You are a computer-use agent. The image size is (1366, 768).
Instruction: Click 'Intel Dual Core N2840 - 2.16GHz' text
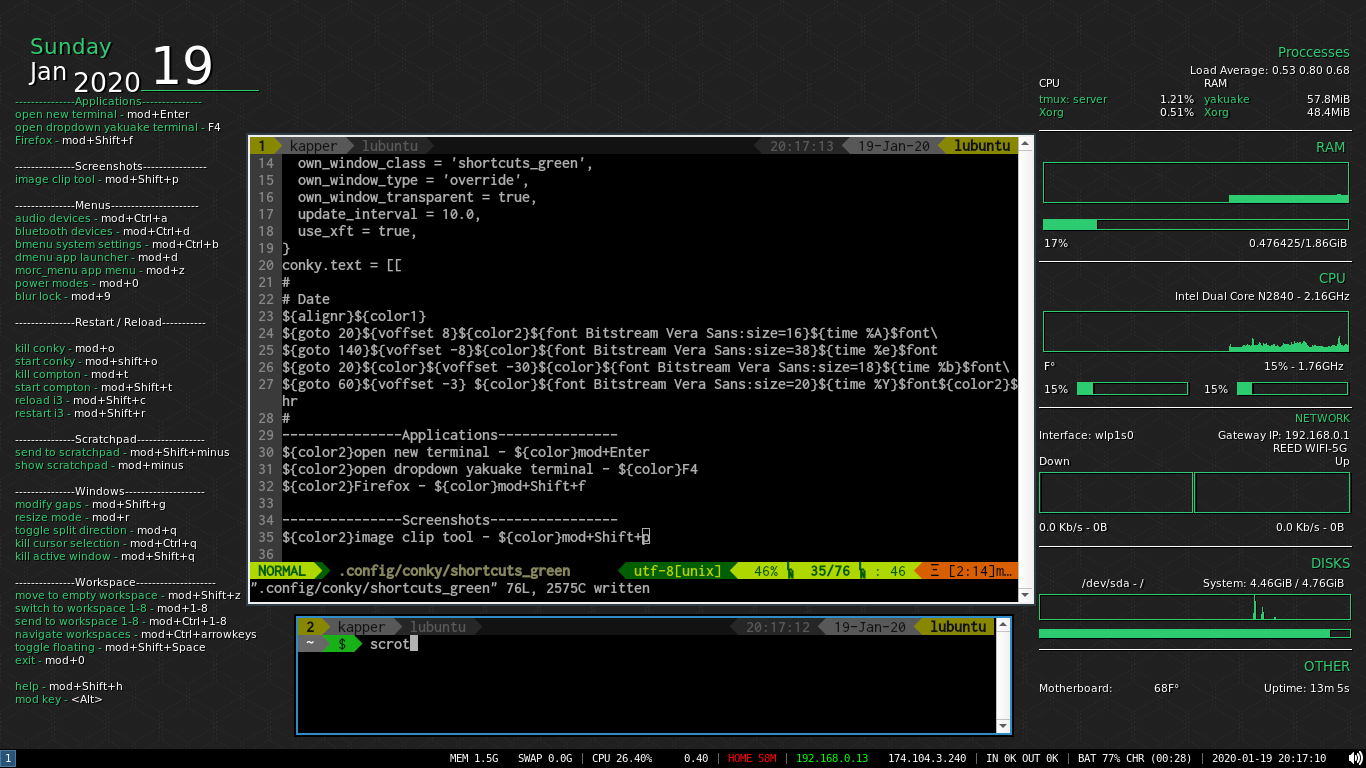(1262, 297)
